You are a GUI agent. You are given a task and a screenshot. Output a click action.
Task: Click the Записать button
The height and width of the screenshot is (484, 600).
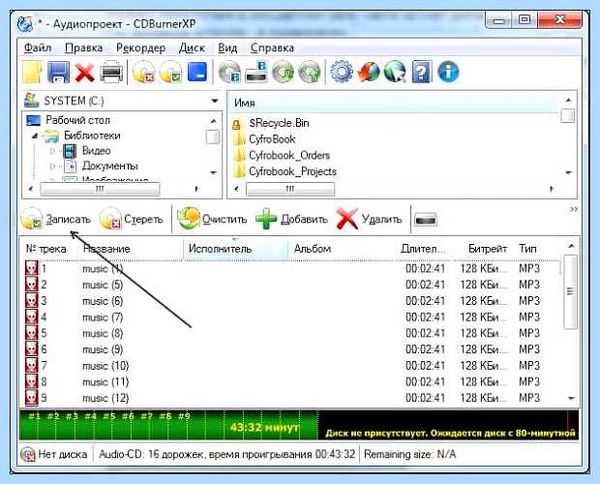(x=56, y=219)
